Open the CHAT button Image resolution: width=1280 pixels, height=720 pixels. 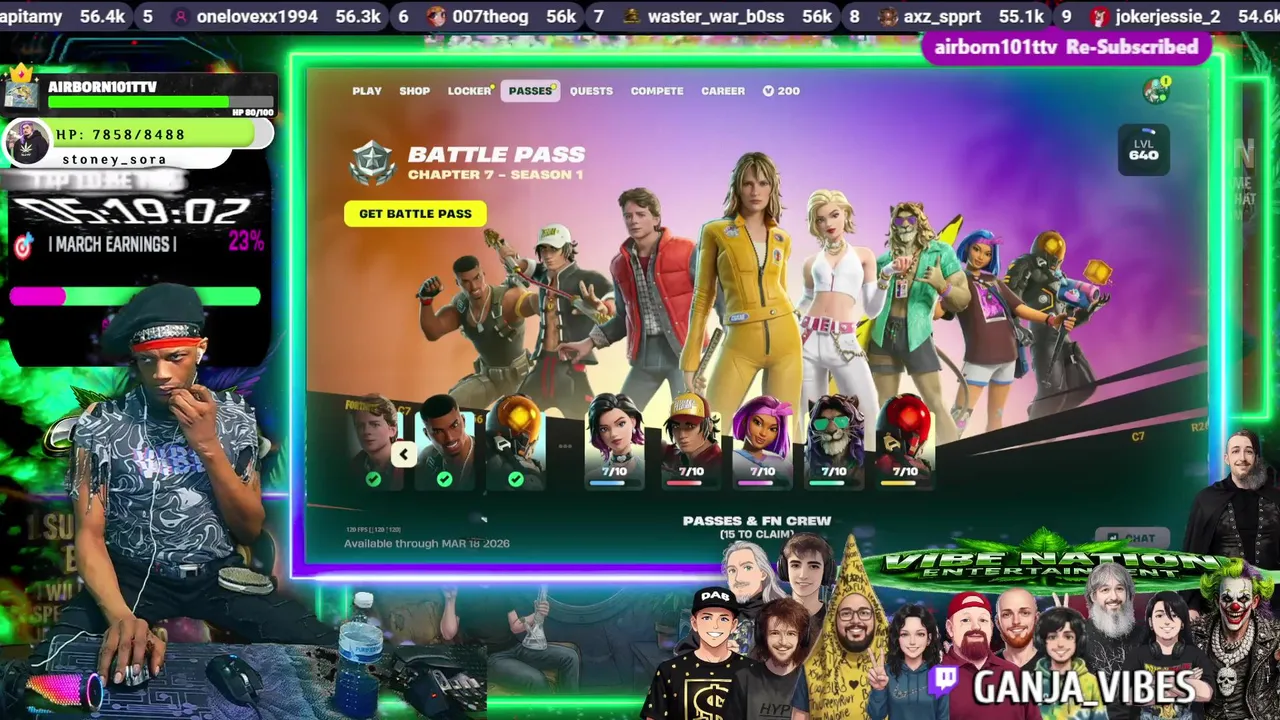(1132, 538)
